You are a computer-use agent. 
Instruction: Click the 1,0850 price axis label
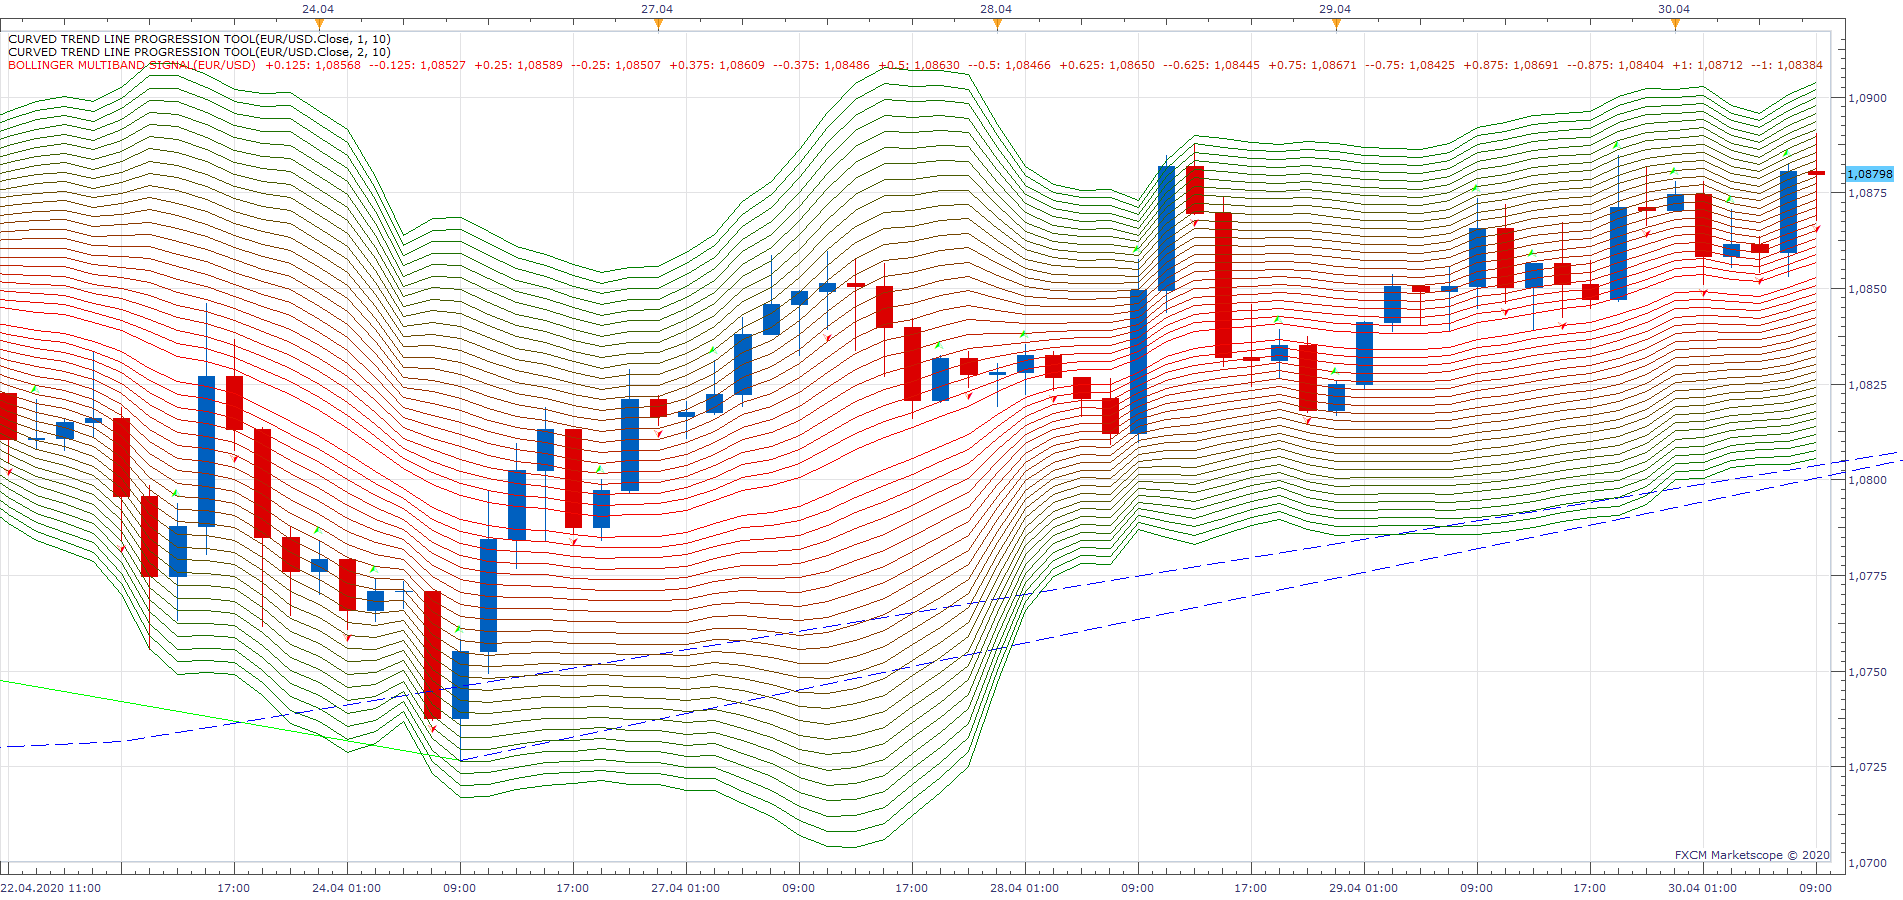coord(1868,289)
